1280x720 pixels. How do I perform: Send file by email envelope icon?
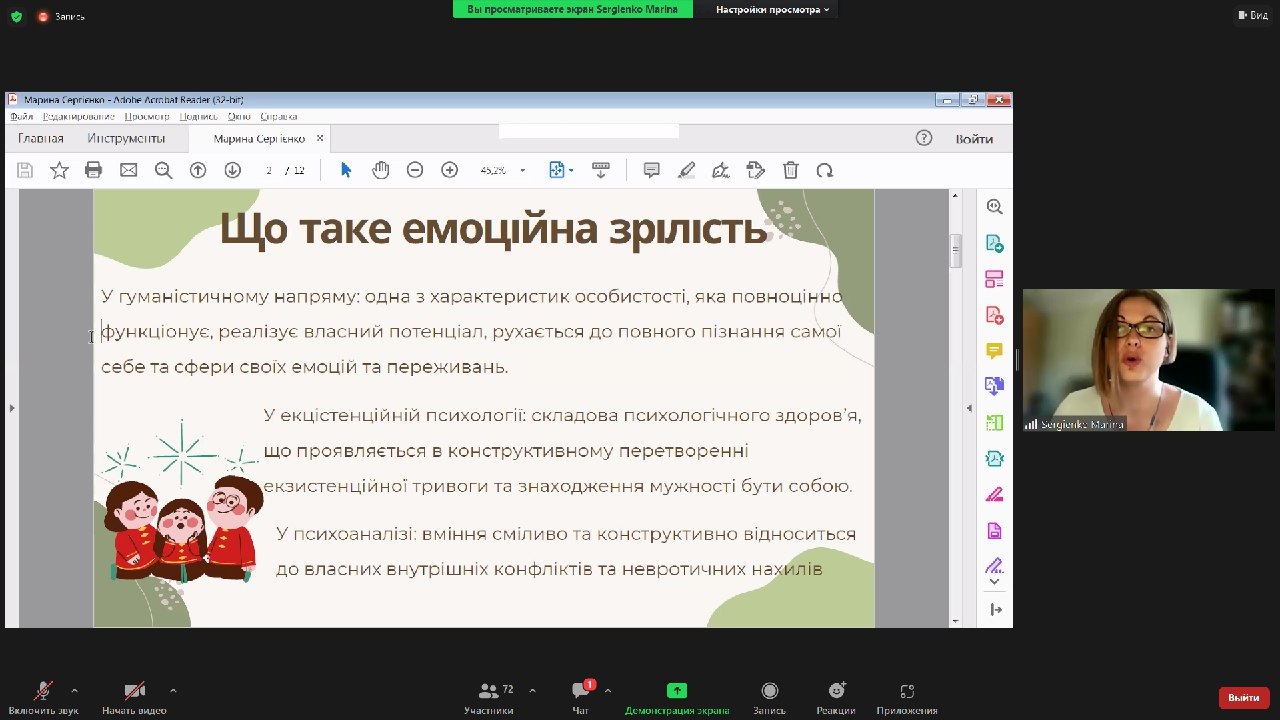pos(128,170)
